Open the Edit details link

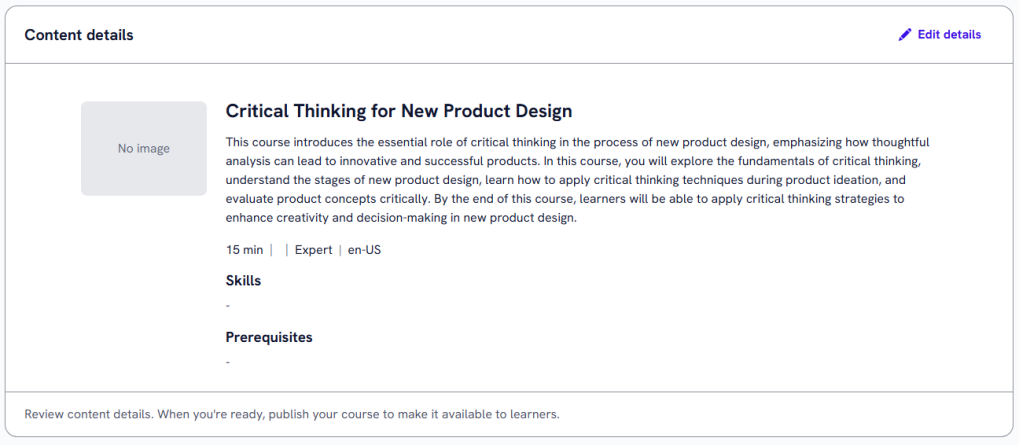[948, 35]
